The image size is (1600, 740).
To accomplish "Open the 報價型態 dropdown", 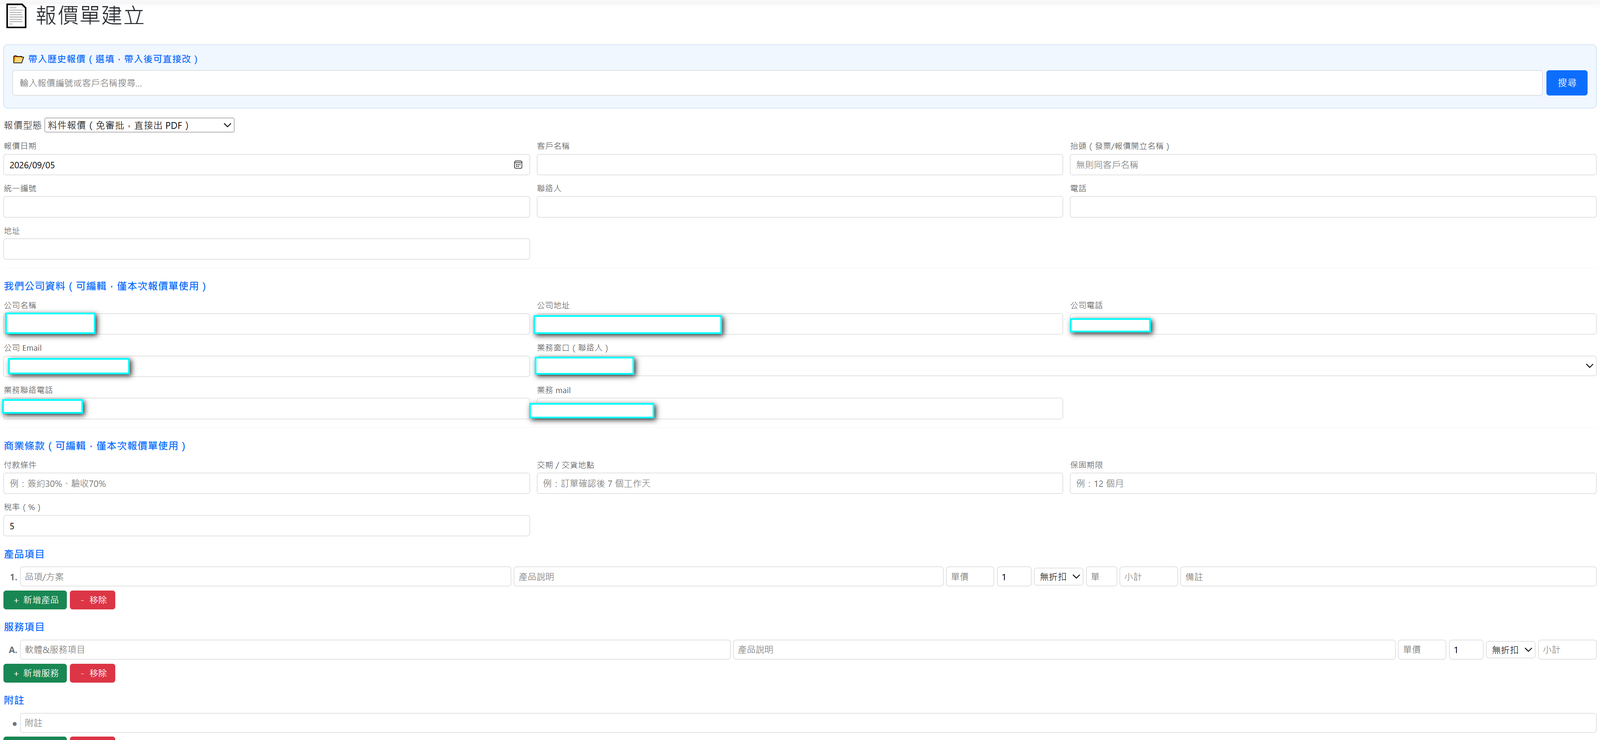I will coord(140,125).
